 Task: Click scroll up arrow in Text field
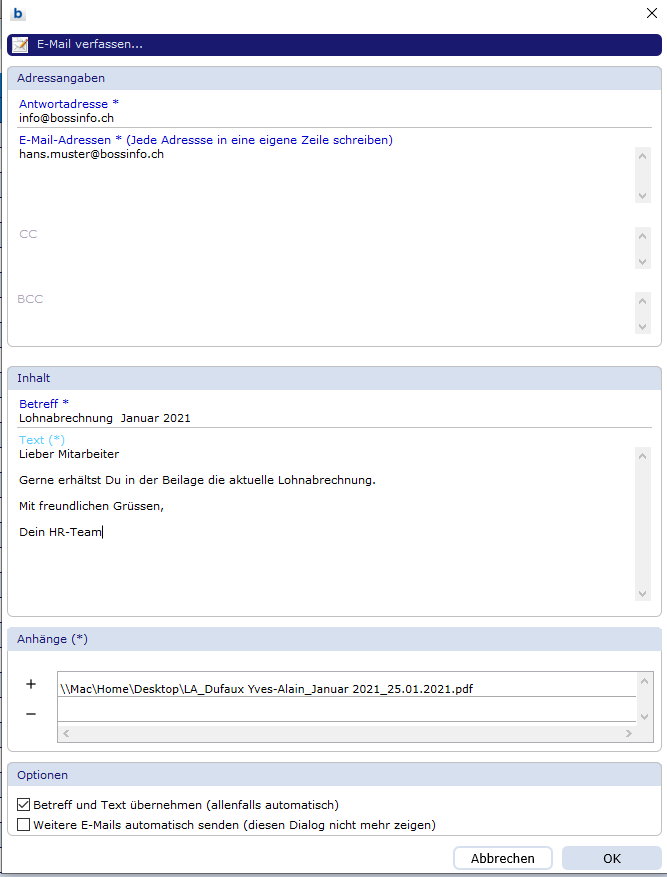643,456
